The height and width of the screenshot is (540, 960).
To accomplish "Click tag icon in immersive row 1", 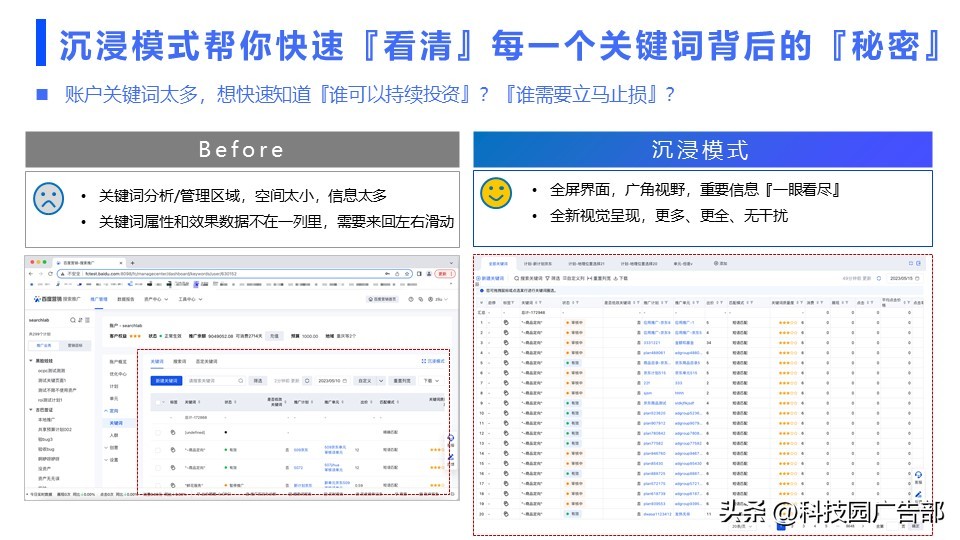I will pyautogui.click(x=506, y=322).
